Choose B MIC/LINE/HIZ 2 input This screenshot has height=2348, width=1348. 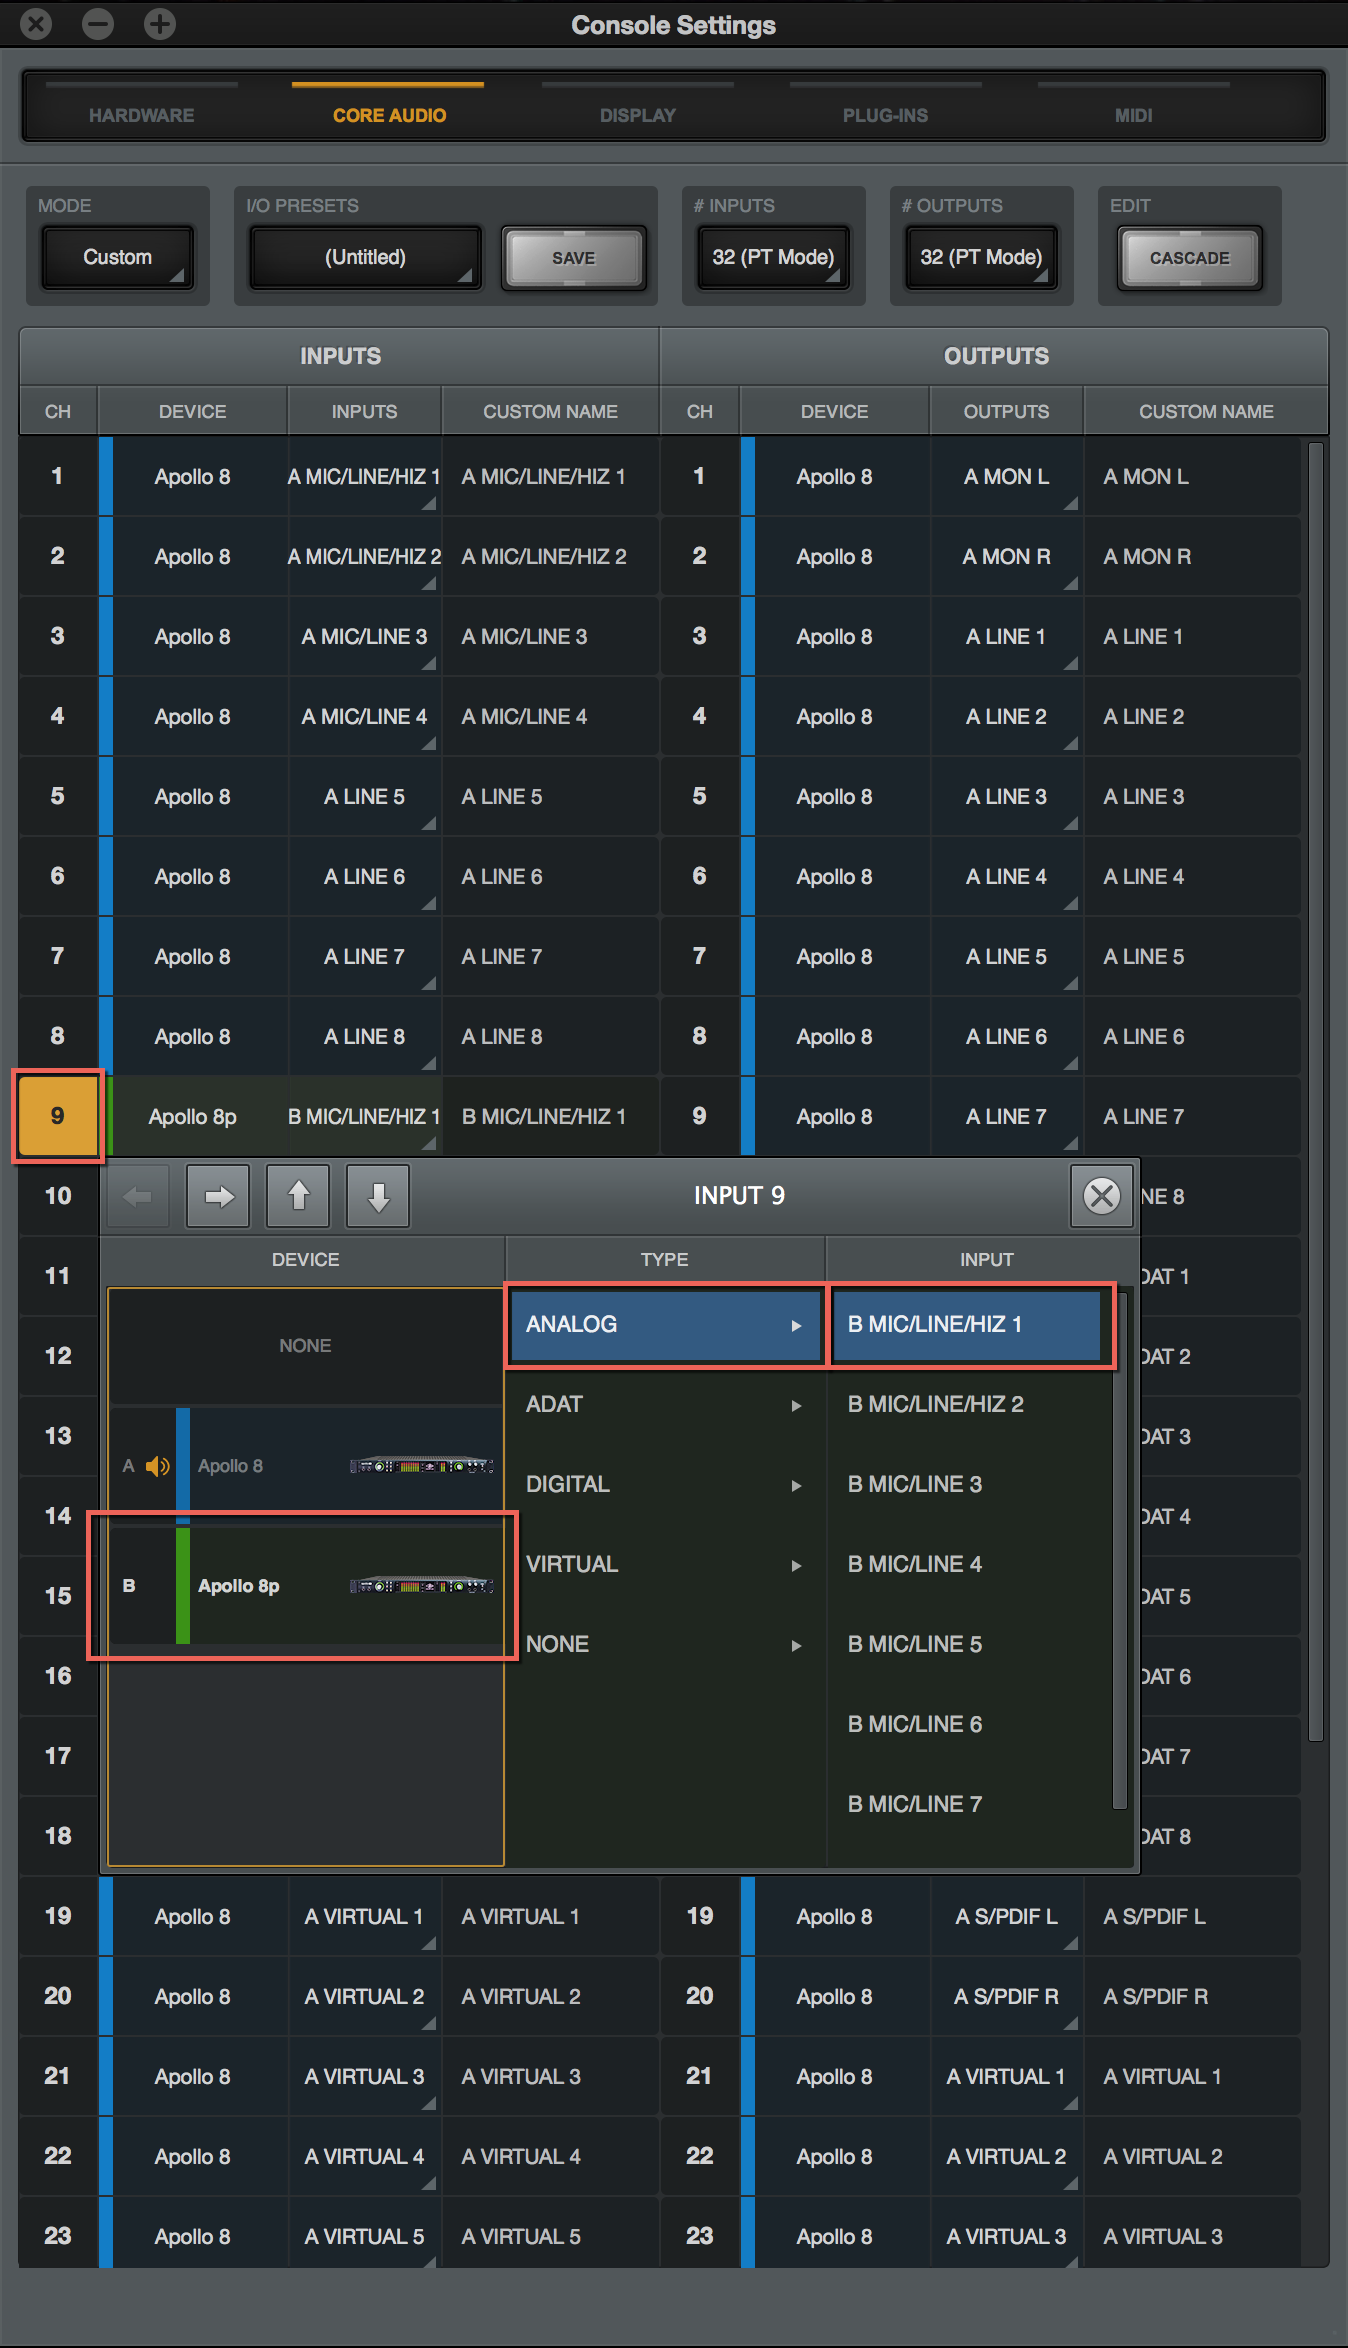coord(968,1405)
